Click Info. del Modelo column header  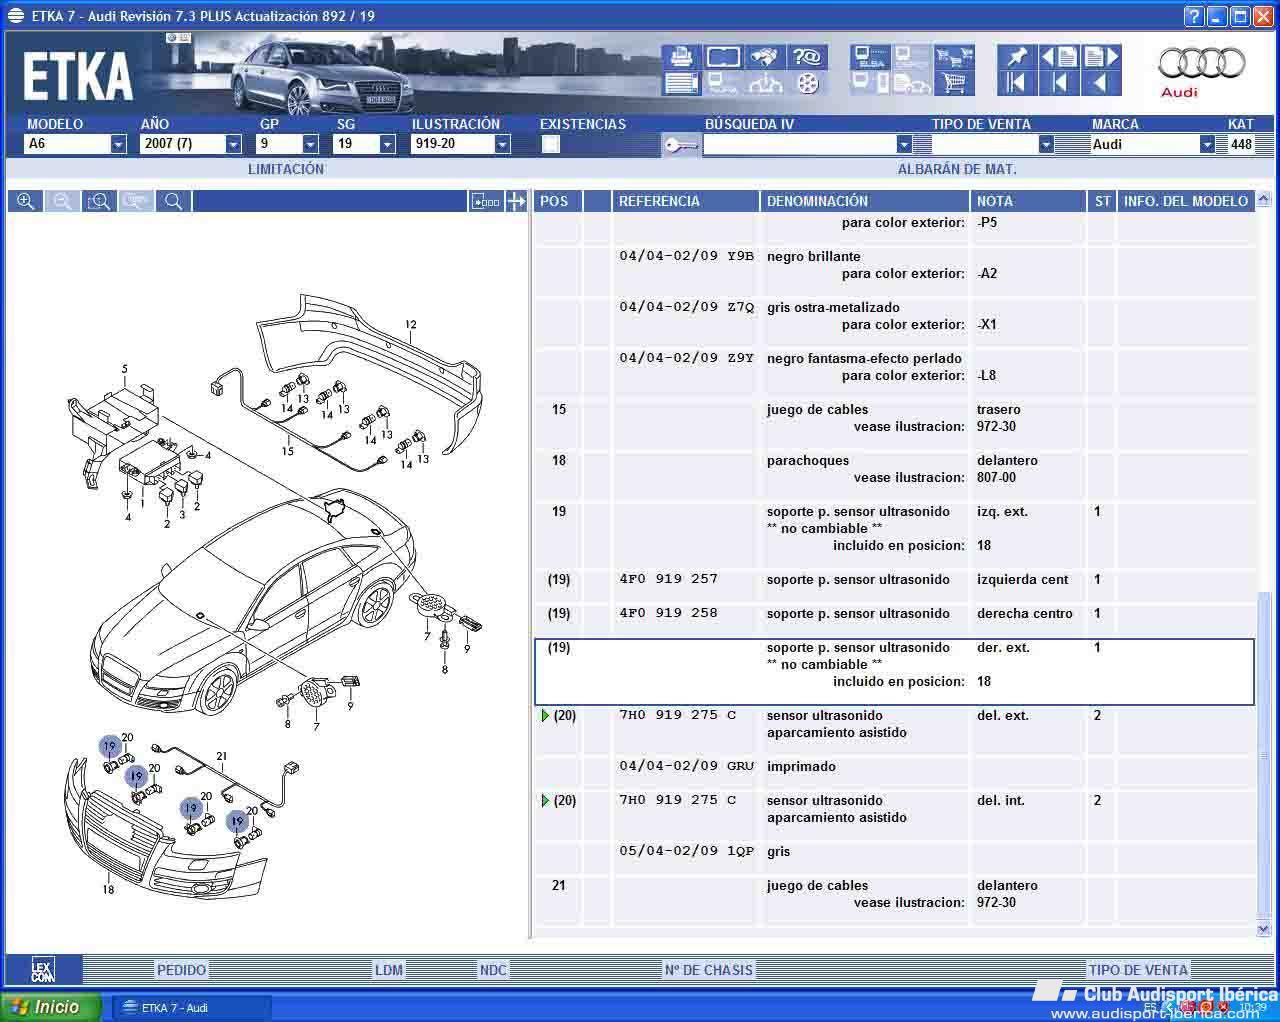coord(1185,201)
